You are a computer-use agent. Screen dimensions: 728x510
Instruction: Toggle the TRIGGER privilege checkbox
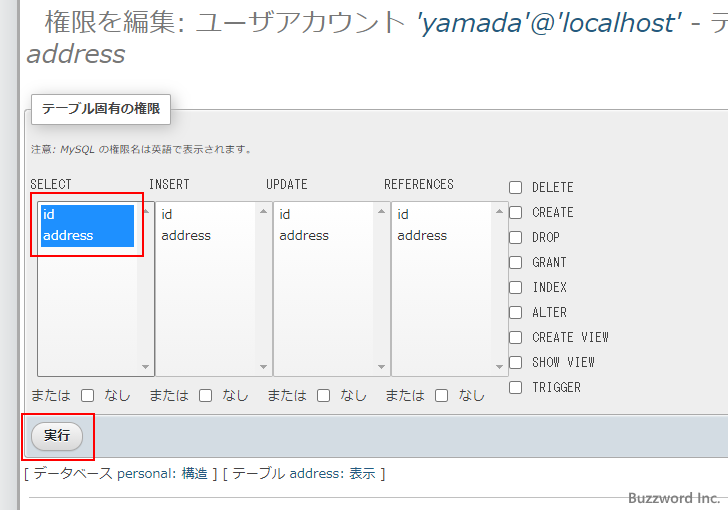(516, 387)
